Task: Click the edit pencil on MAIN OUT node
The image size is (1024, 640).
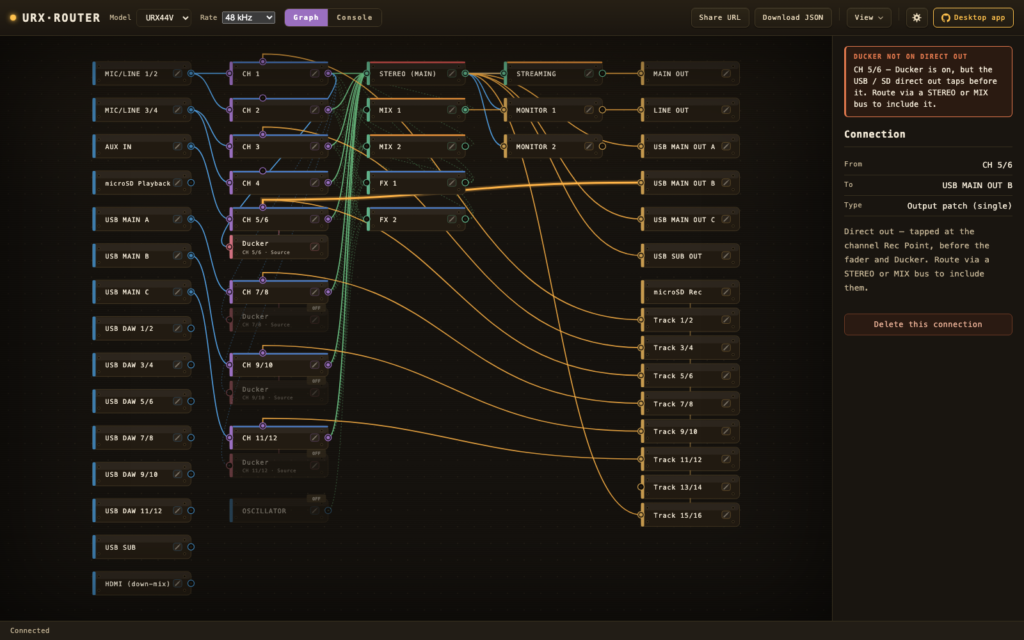Action: click(726, 74)
